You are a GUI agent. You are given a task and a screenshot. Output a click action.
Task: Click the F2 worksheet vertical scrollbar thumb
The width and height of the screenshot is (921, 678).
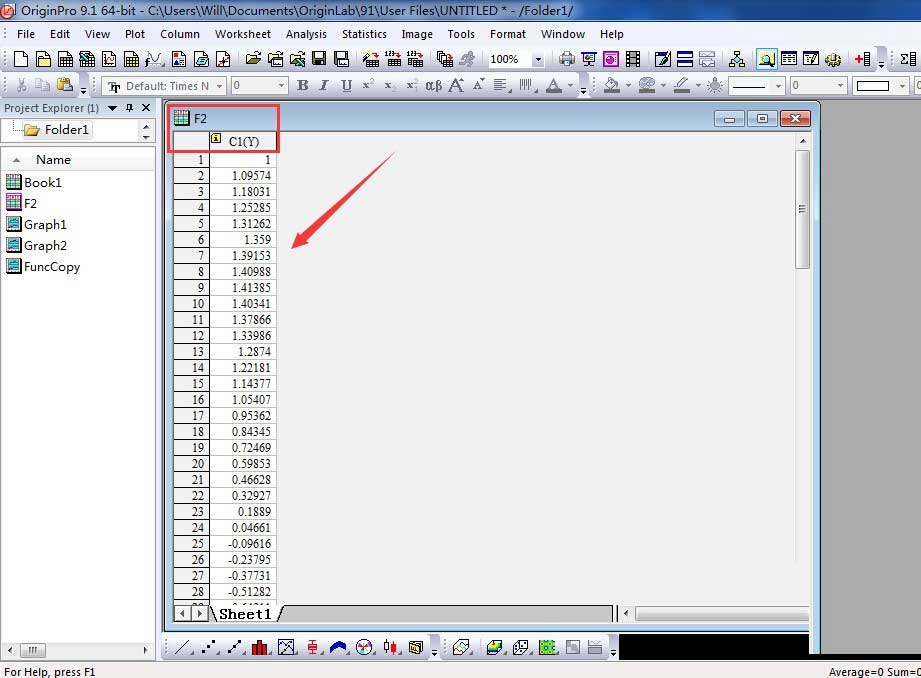point(802,209)
